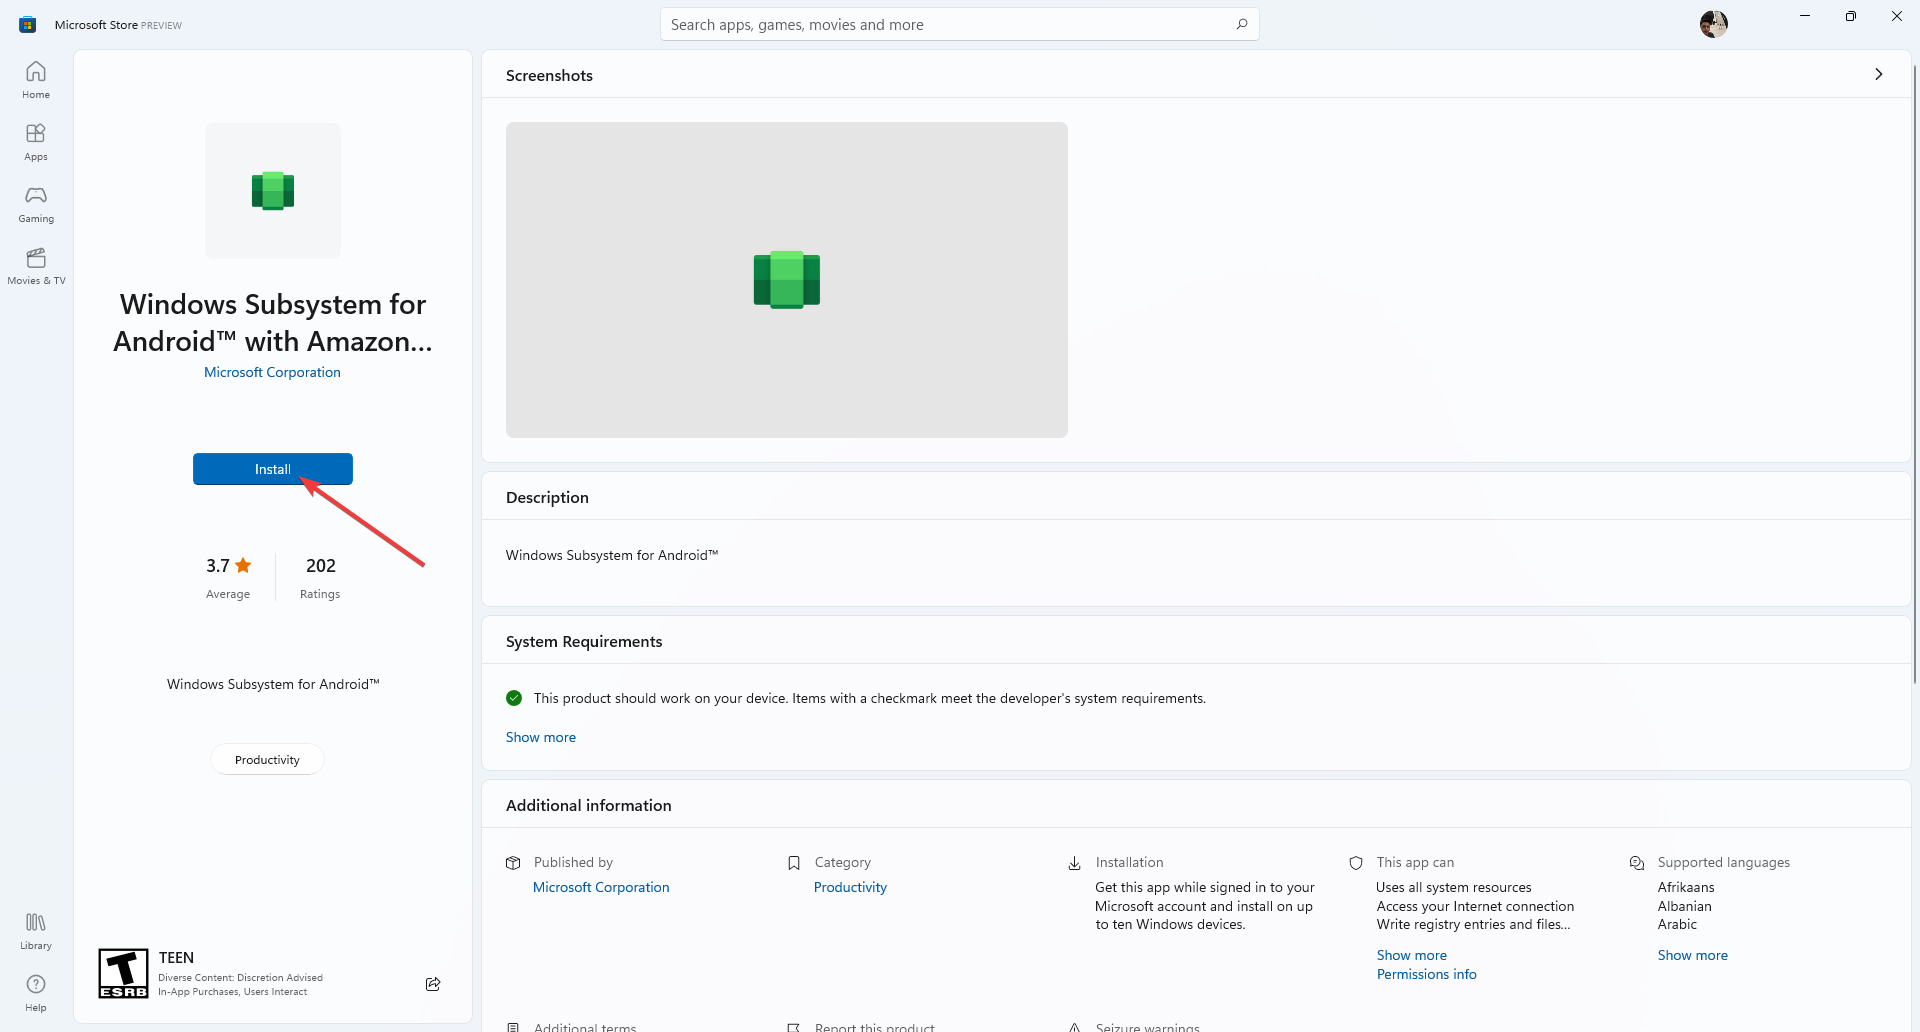Click the Published by package icon
Screen dimensions: 1920x1032
513,863
